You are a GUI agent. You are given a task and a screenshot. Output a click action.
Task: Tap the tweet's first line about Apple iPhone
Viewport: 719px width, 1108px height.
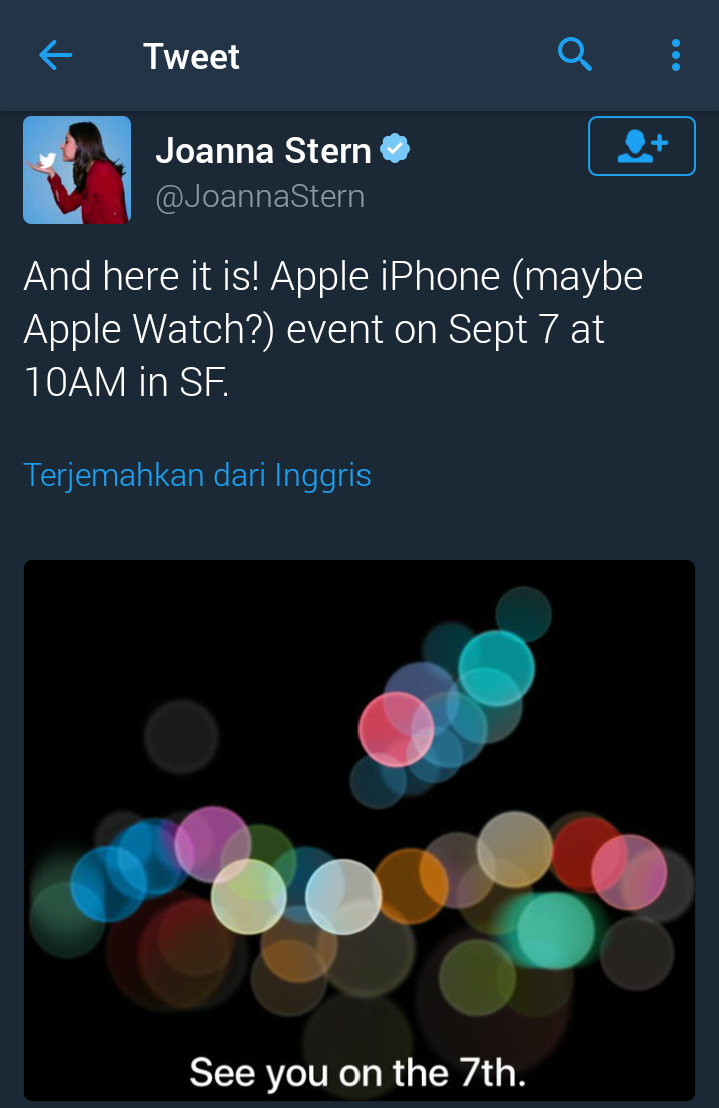(x=333, y=276)
